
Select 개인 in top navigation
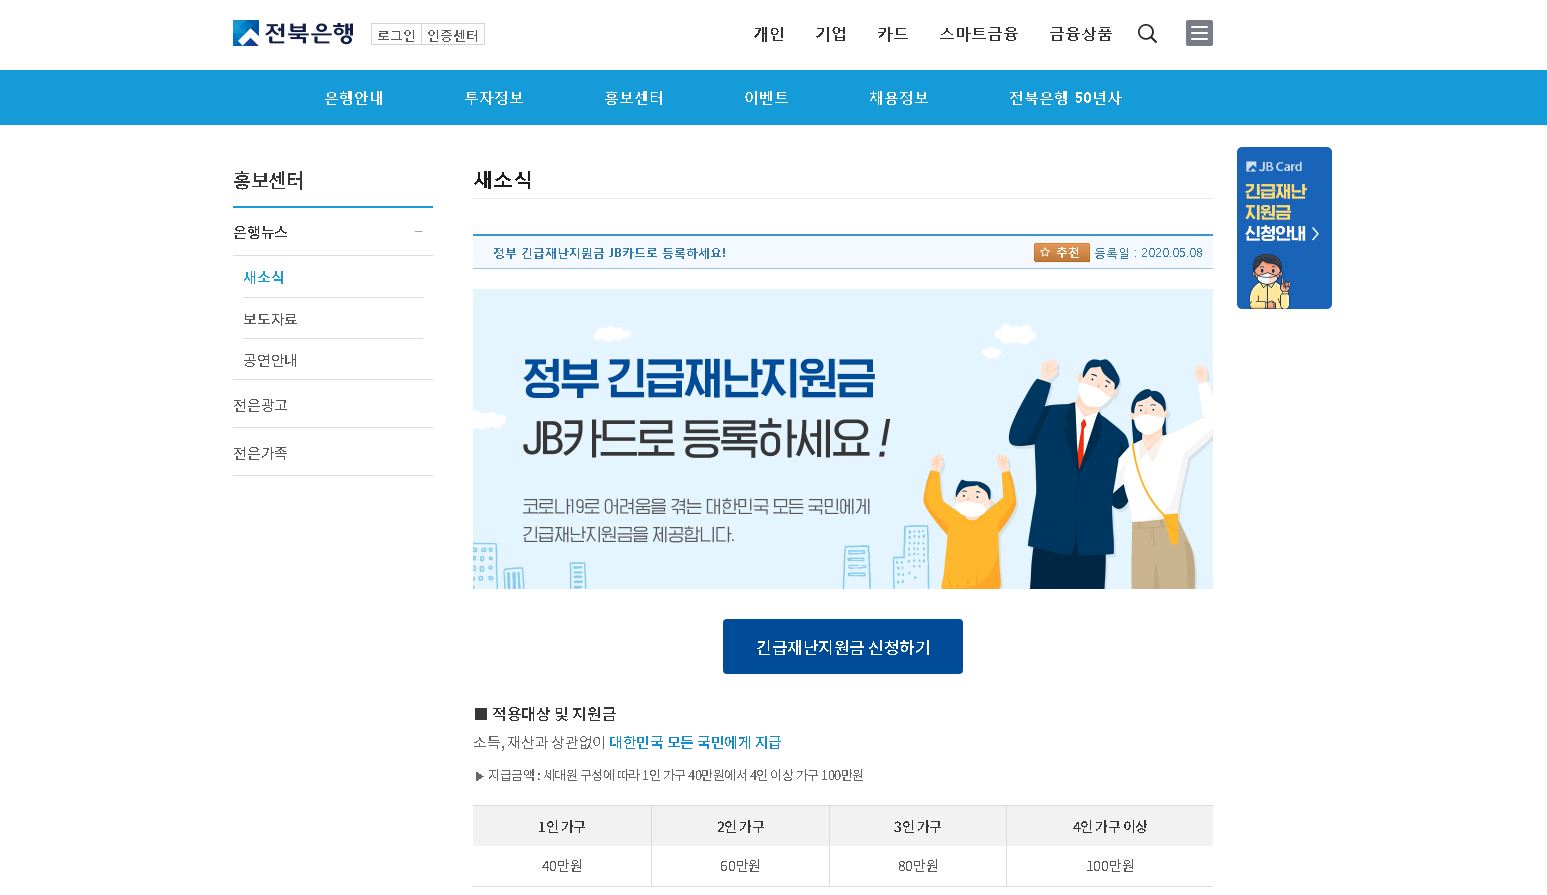pos(769,34)
